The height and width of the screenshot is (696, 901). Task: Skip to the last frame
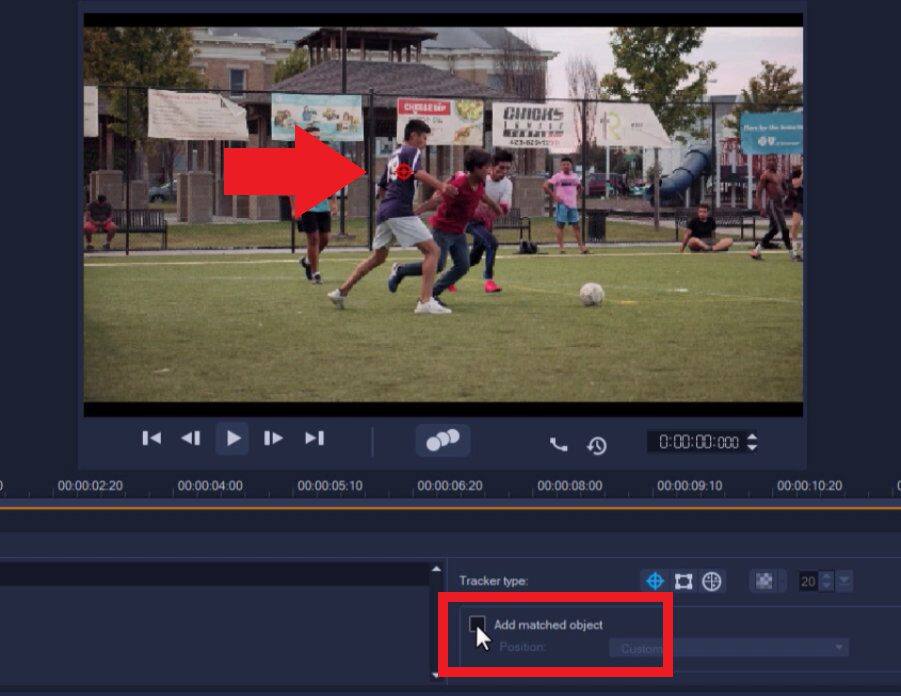(x=316, y=437)
